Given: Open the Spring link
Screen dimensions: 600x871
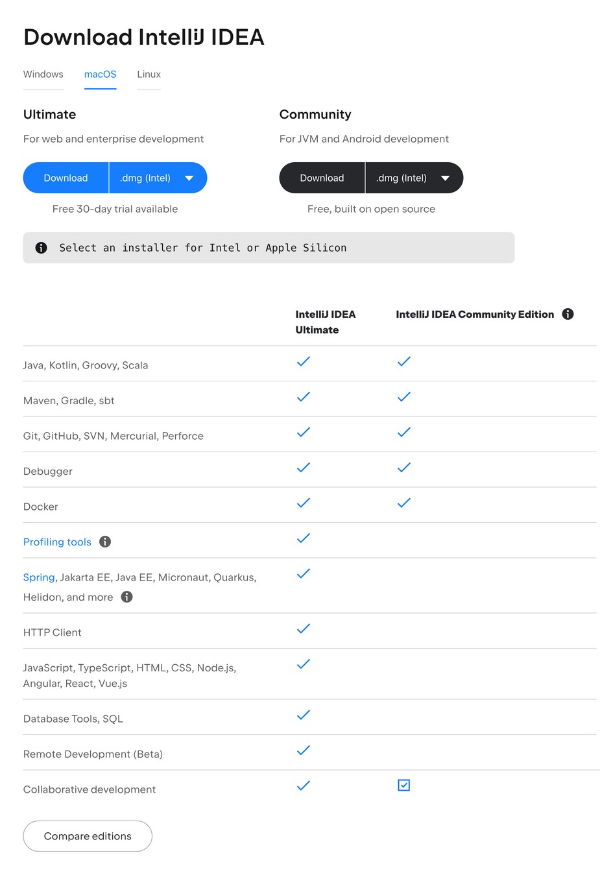Looking at the screenshot, I should tap(39, 577).
